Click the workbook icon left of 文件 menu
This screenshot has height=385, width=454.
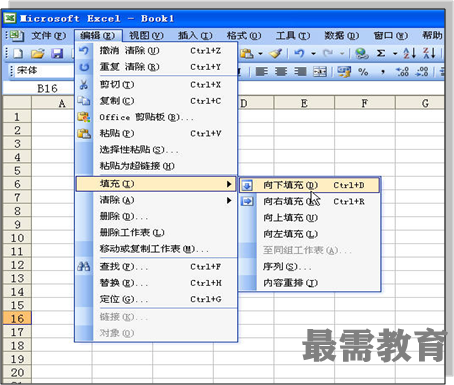coord(16,35)
